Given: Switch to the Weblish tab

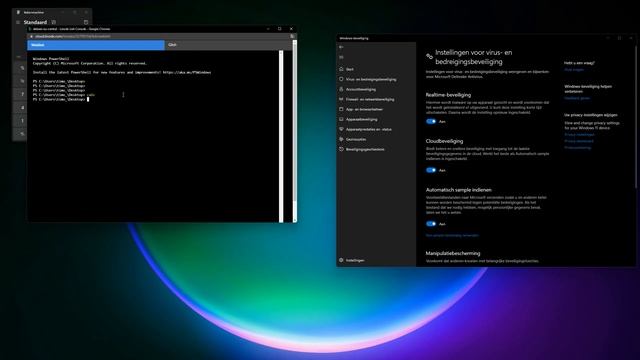Looking at the screenshot, I should point(96,45).
